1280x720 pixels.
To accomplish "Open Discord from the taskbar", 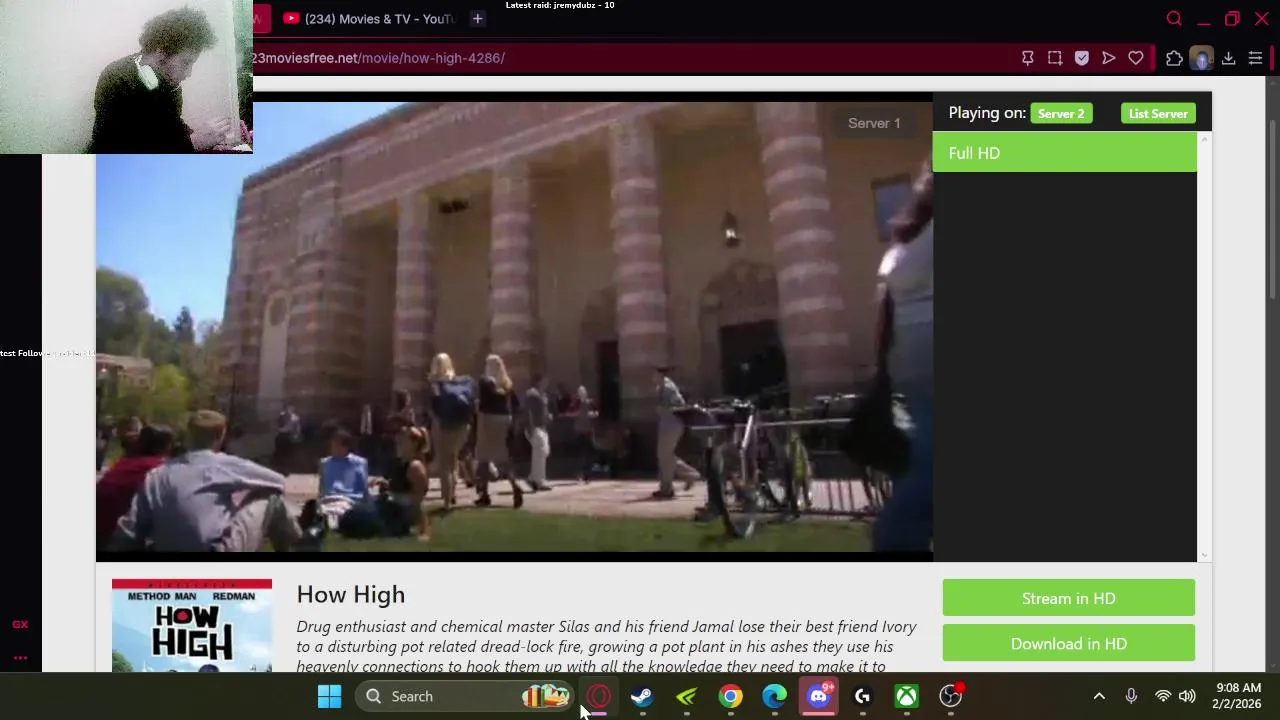I will [819, 696].
